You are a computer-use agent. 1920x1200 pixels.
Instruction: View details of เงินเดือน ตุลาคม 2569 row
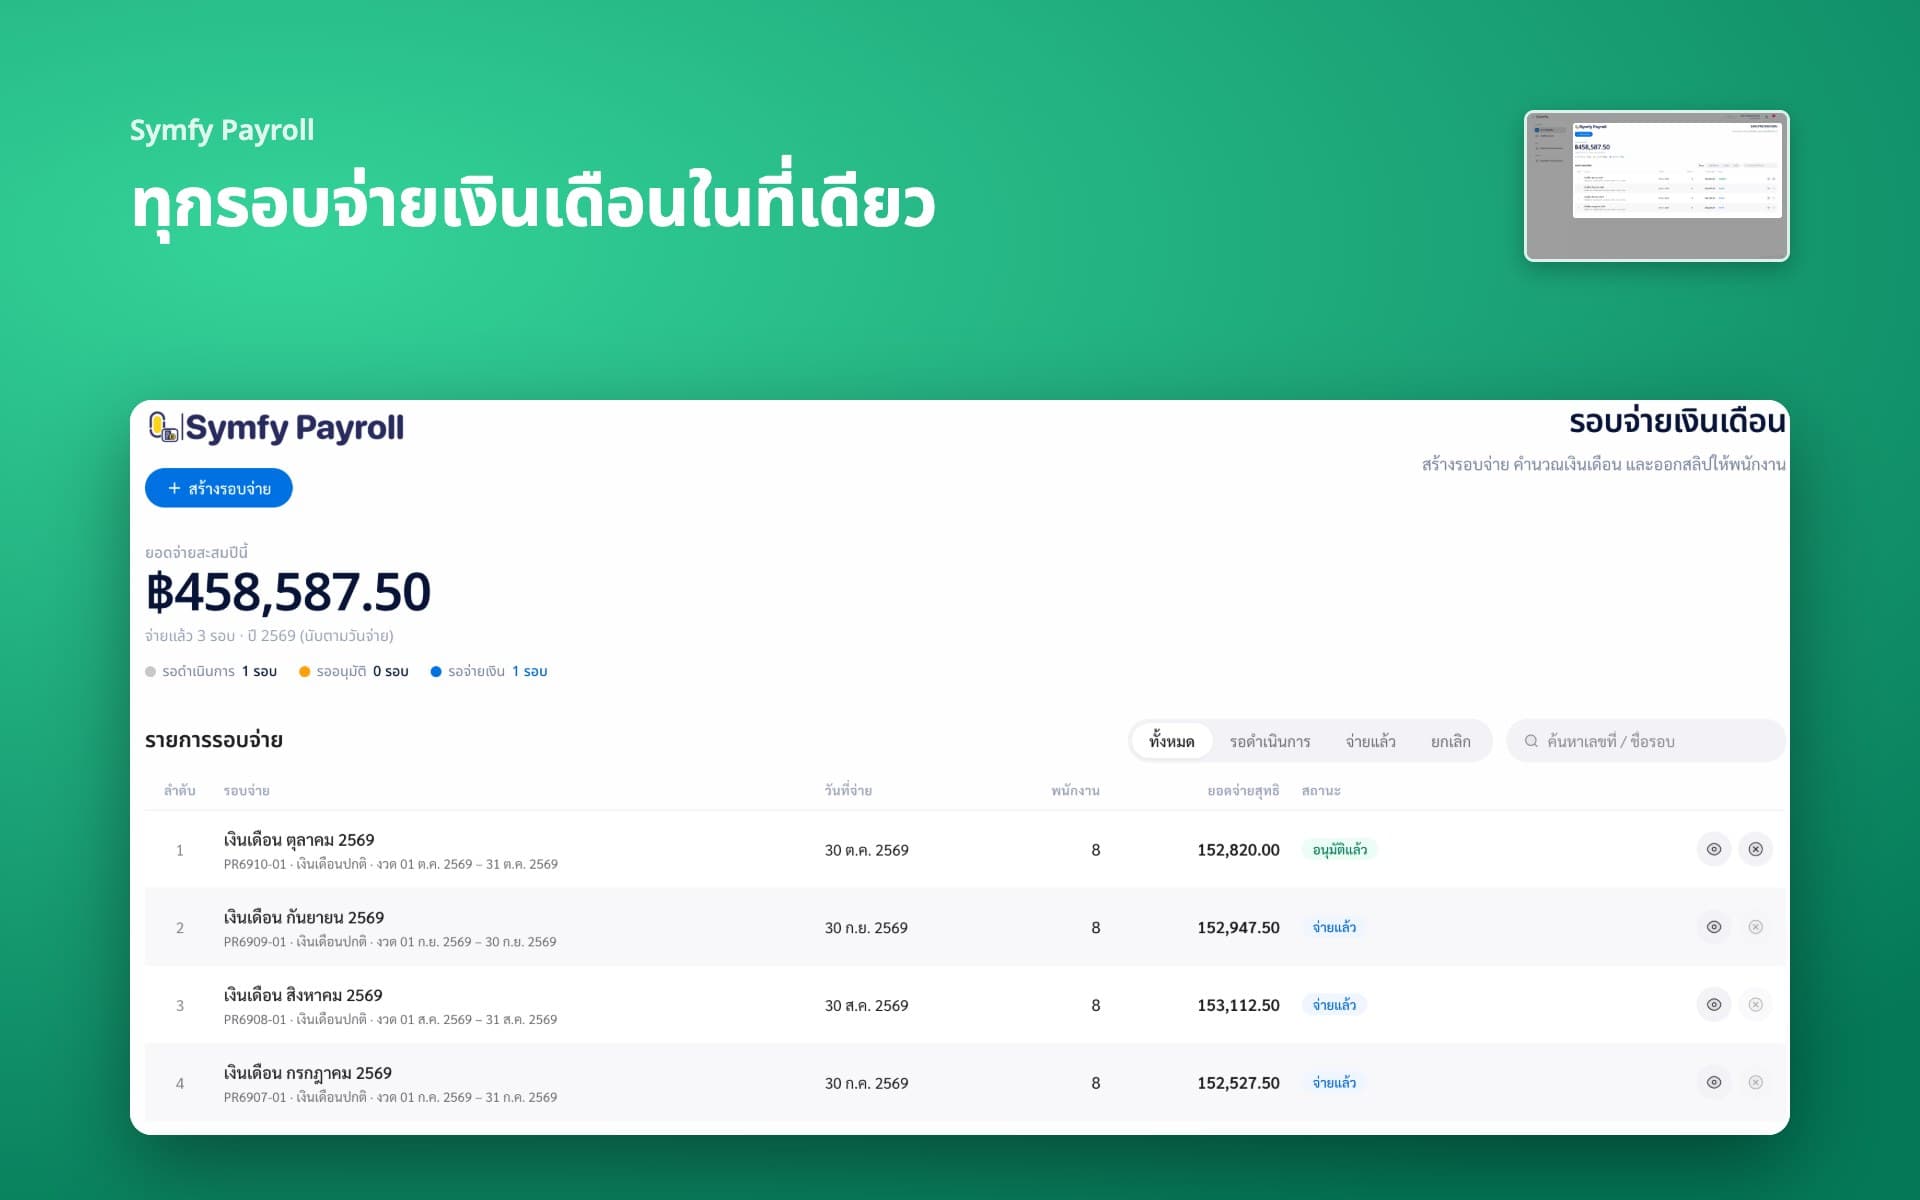pyautogui.click(x=1713, y=849)
